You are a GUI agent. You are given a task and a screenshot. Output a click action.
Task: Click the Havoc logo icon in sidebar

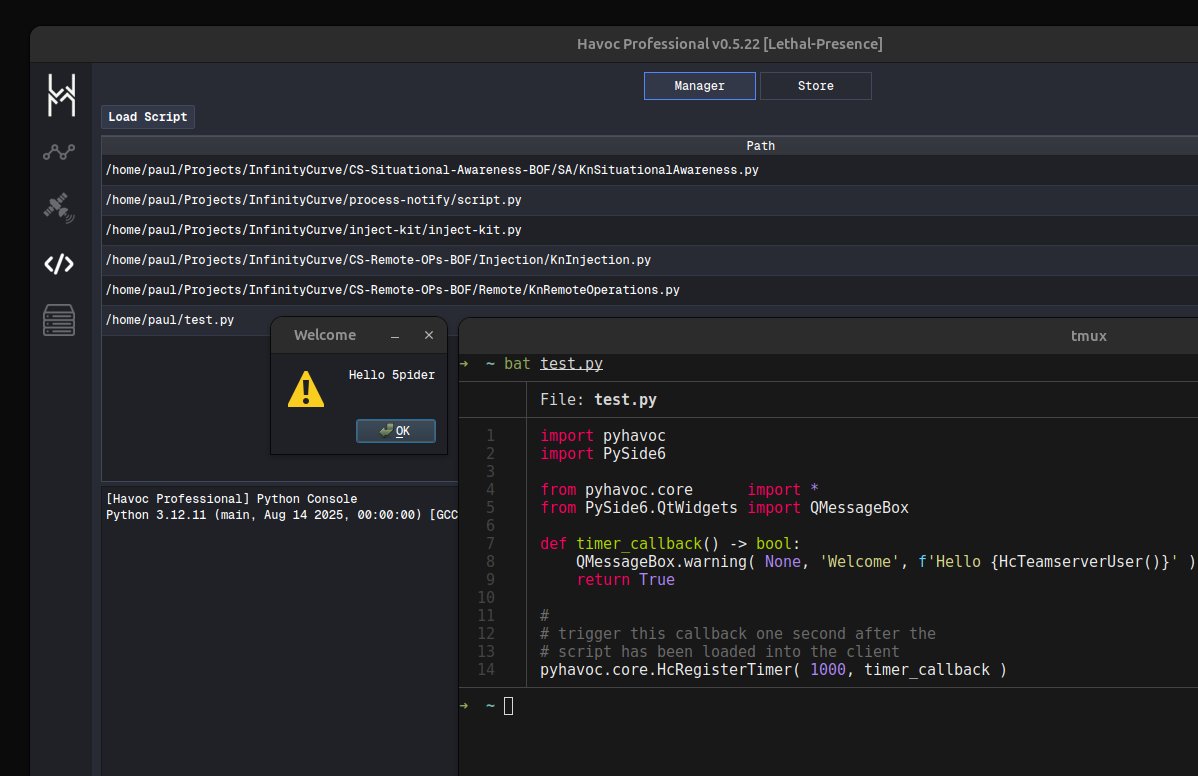(x=61, y=95)
